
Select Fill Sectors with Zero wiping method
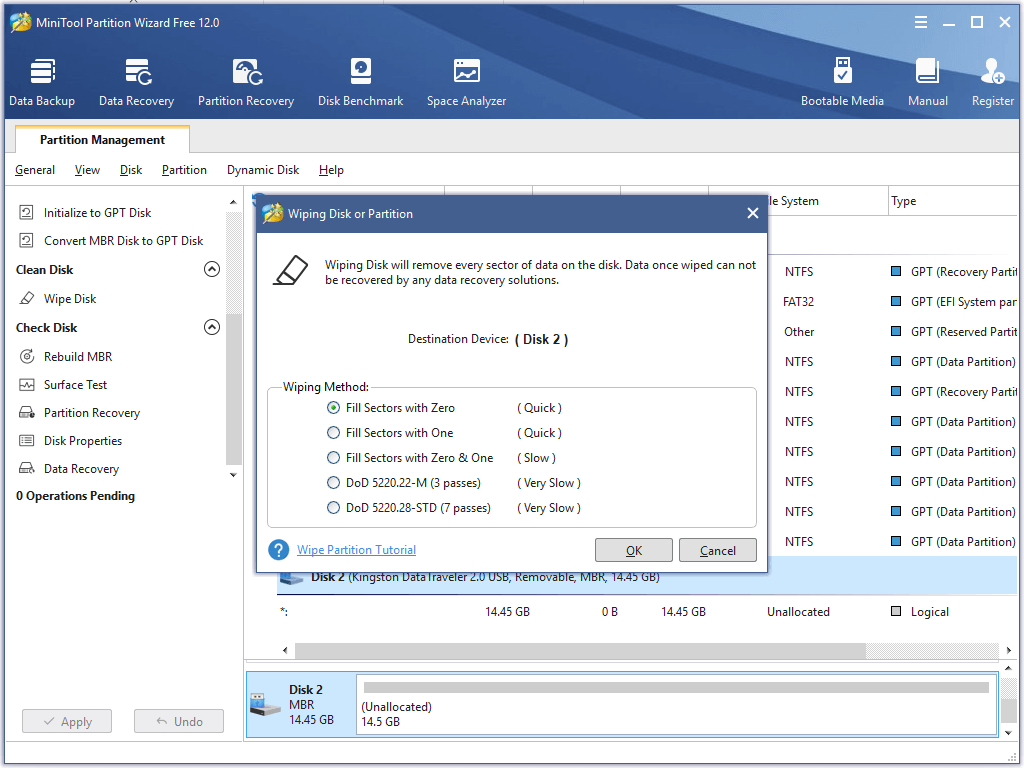coord(333,408)
